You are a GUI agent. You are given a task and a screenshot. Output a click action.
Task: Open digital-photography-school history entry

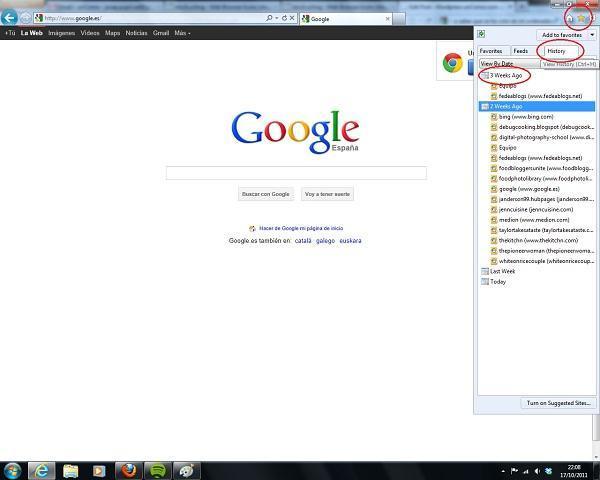pyautogui.click(x=542, y=137)
